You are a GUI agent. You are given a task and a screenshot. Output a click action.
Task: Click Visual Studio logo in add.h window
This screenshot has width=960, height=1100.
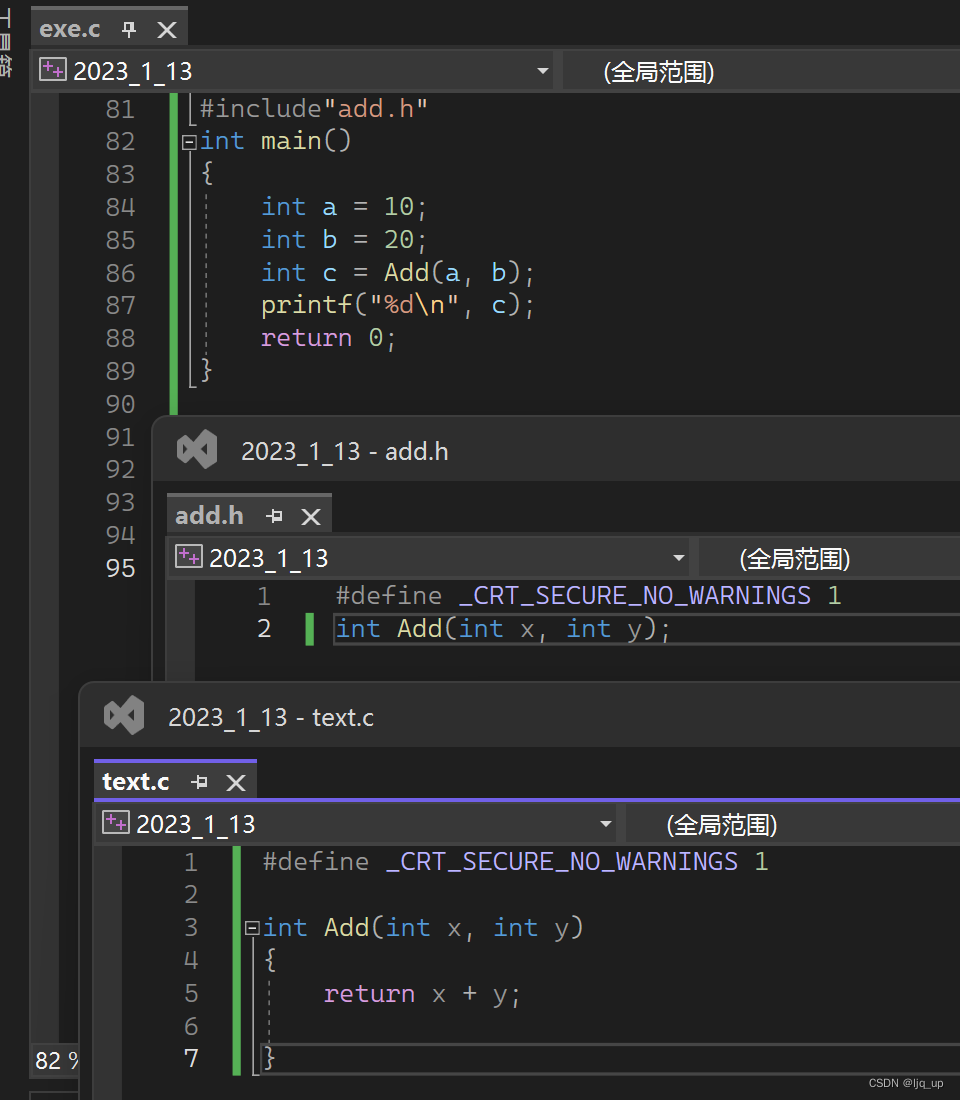pyautogui.click(x=197, y=449)
